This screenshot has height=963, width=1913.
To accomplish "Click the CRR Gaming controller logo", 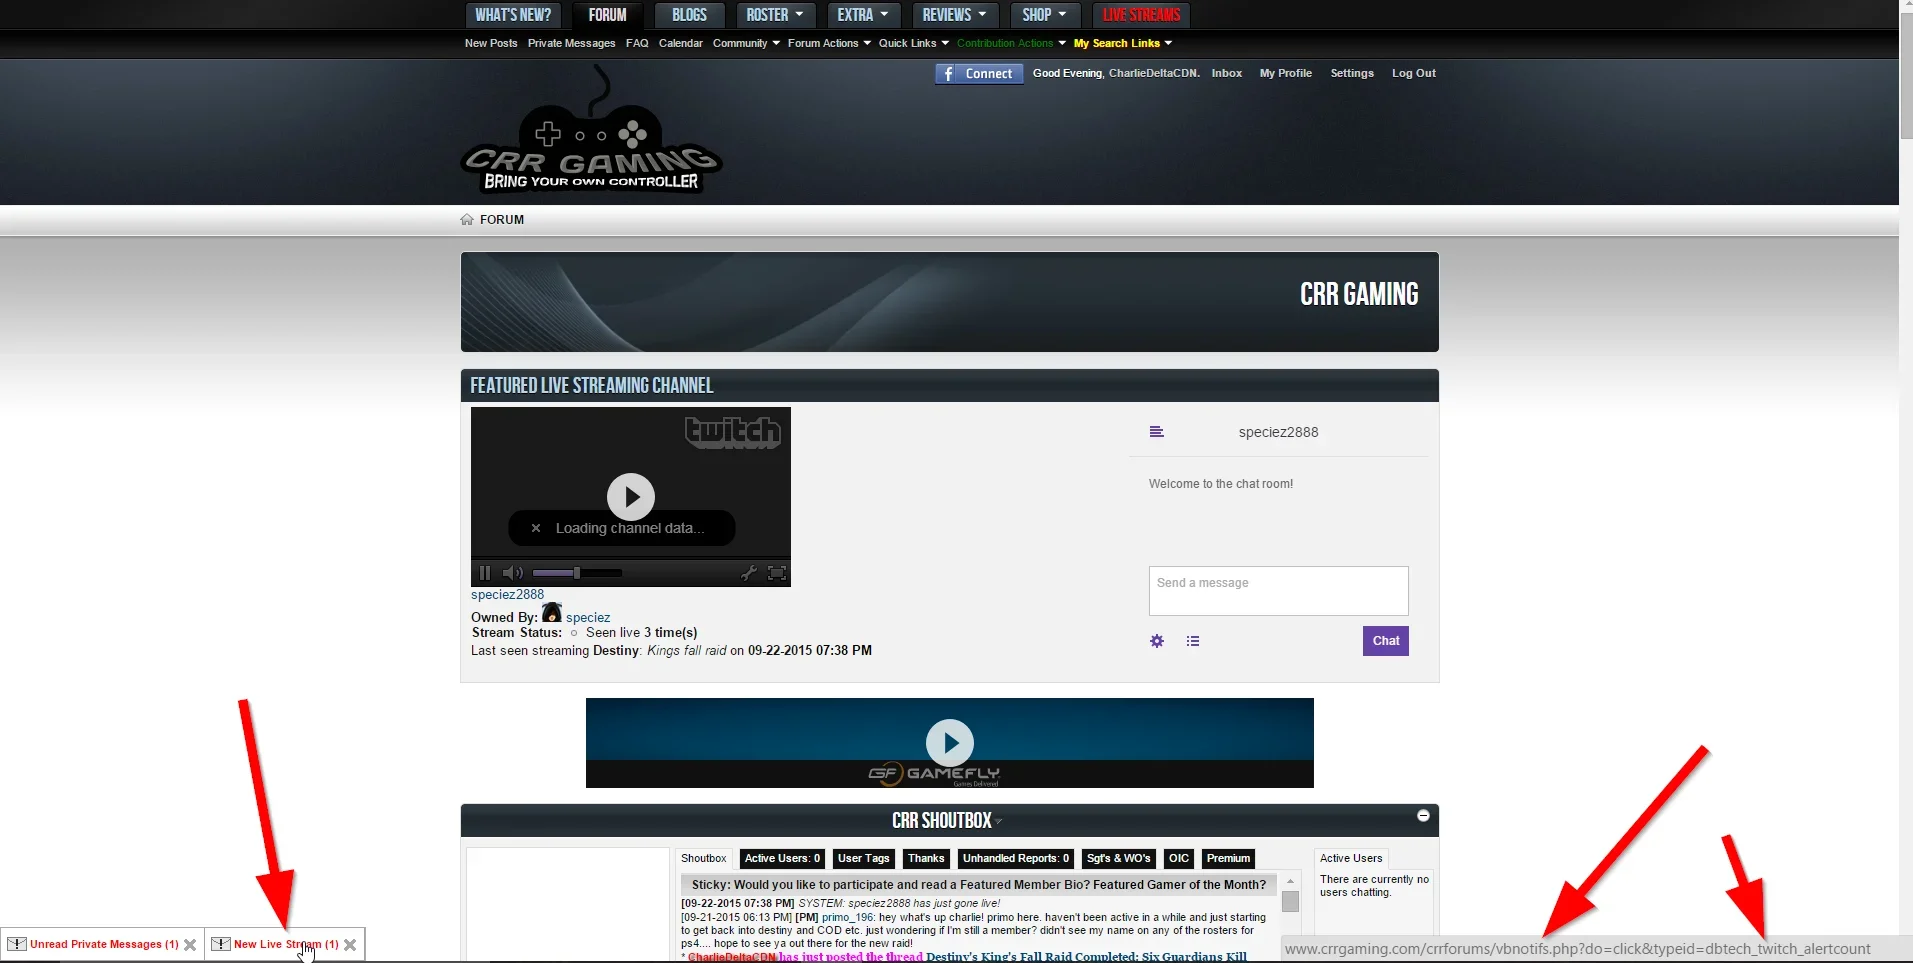I will tap(592, 130).
